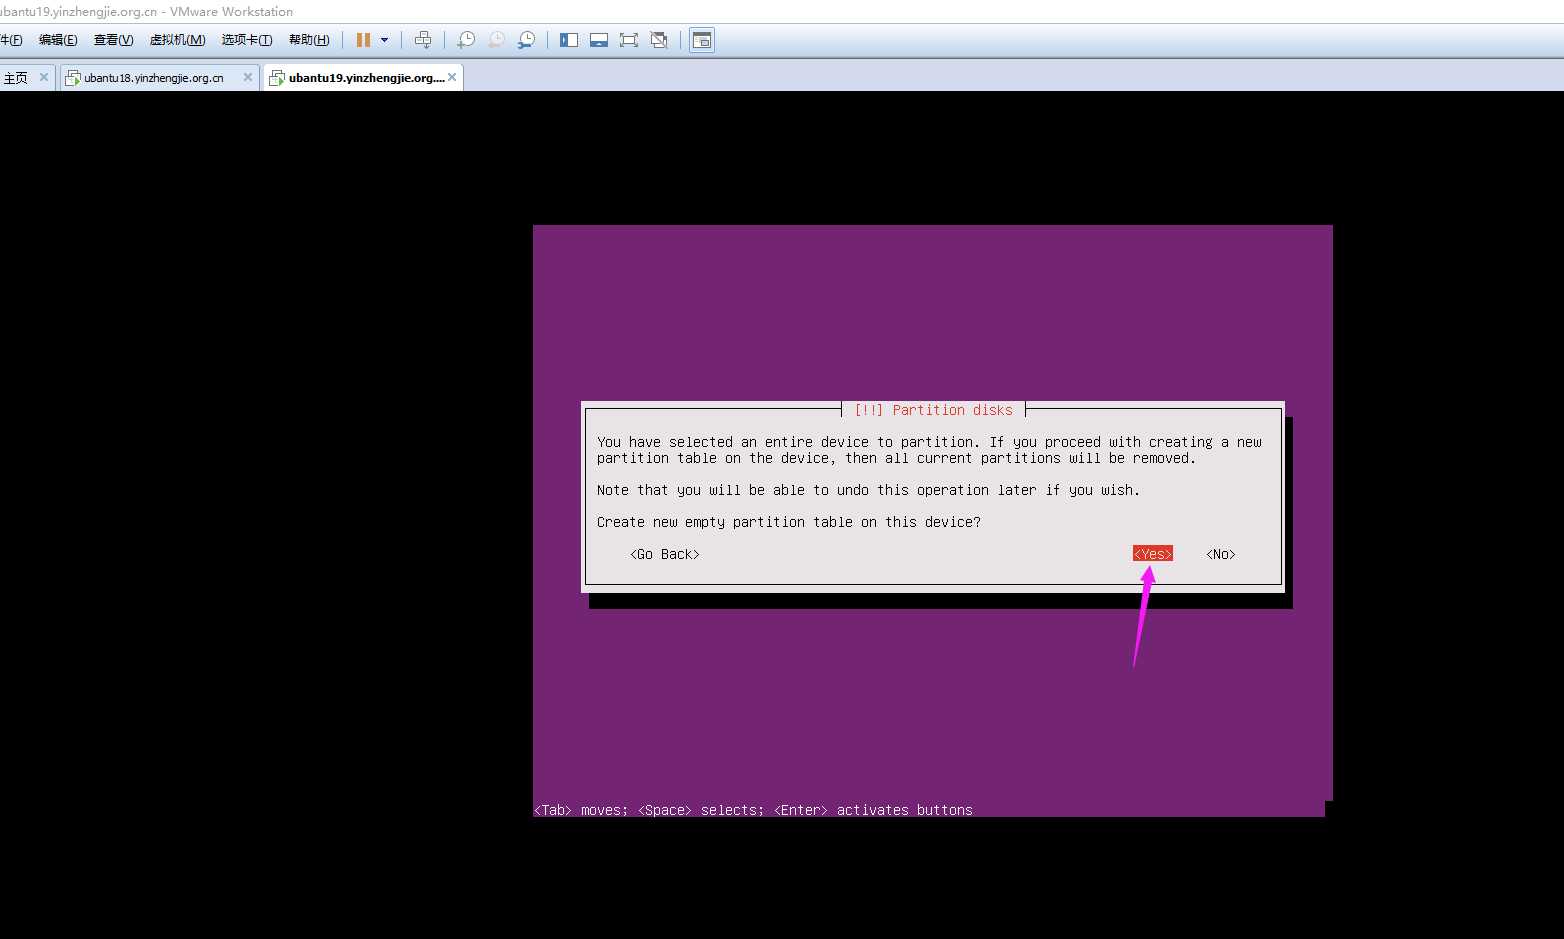
Task: Click the 'You have selected an entire device' text
Action: coord(929,450)
